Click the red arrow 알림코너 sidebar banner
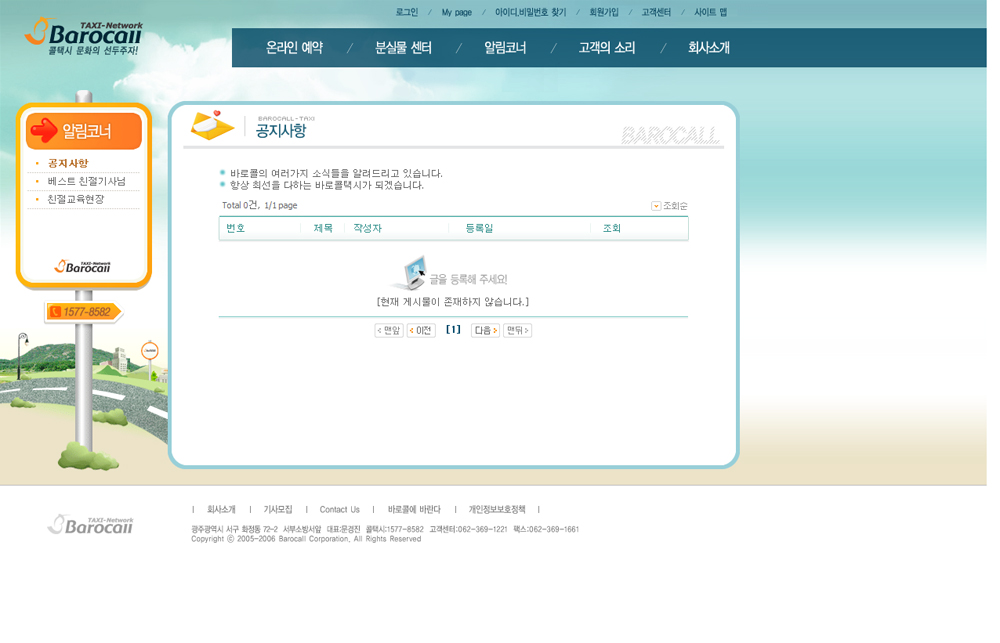This screenshot has width=1000, height=643. coord(84,131)
